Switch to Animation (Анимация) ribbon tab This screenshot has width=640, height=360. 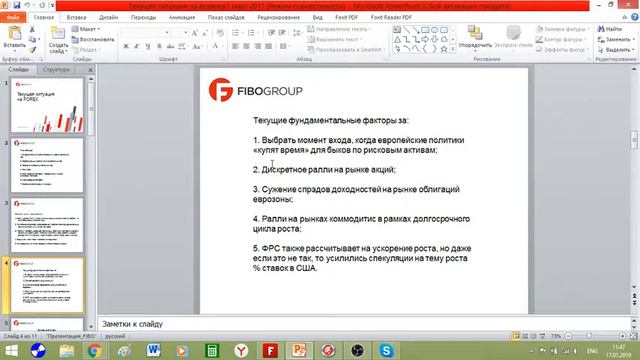pyautogui.click(x=182, y=17)
